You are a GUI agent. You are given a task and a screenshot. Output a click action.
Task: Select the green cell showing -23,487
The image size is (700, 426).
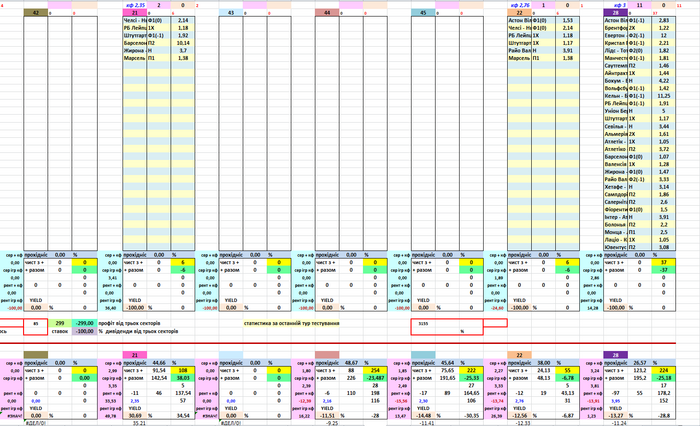[375, 378]
